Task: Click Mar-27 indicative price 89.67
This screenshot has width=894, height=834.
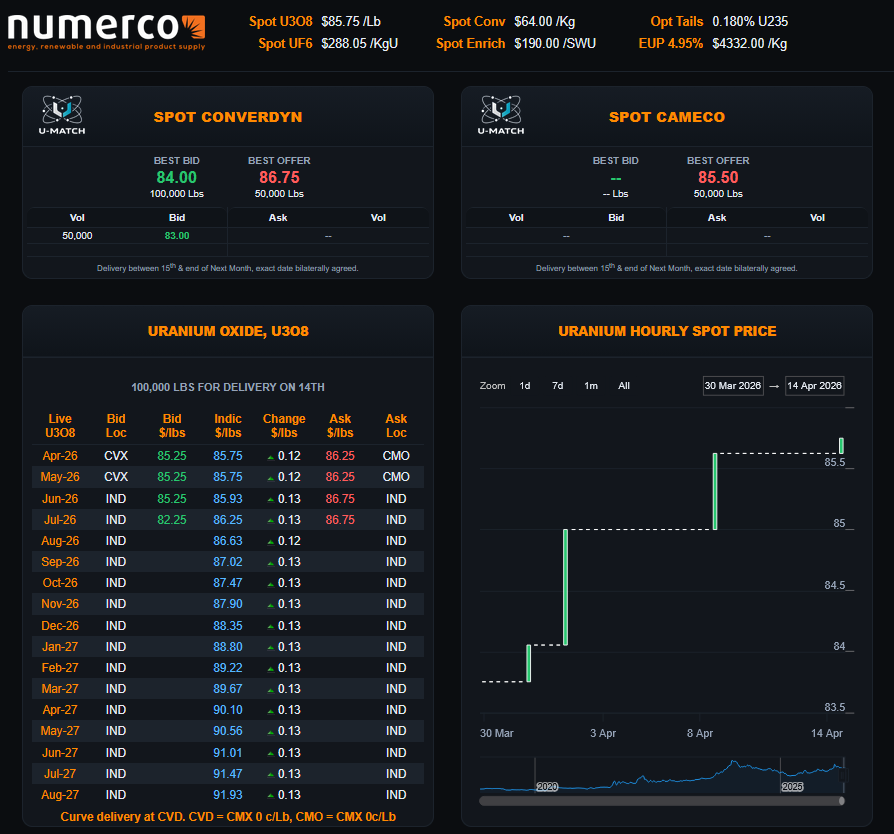Action: (x=227, y=689)
